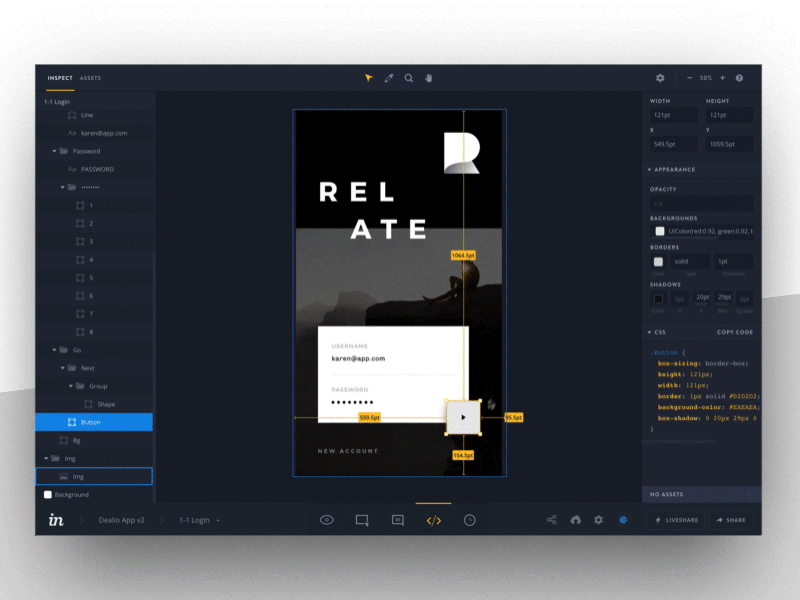Select the eyedropper tool
Viewport: 800px width, 600px height.
coord(389,78)
